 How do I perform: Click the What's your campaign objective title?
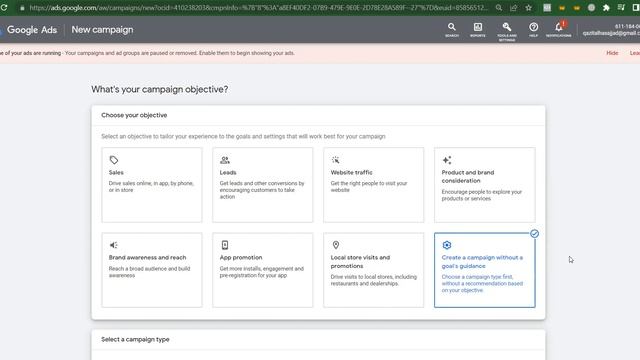coord(160,89)
